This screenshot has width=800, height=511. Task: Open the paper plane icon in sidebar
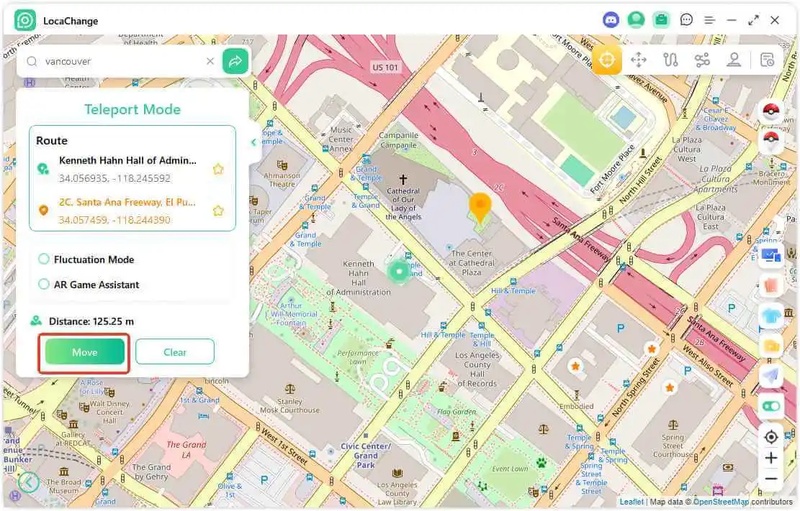pos(771,376)
